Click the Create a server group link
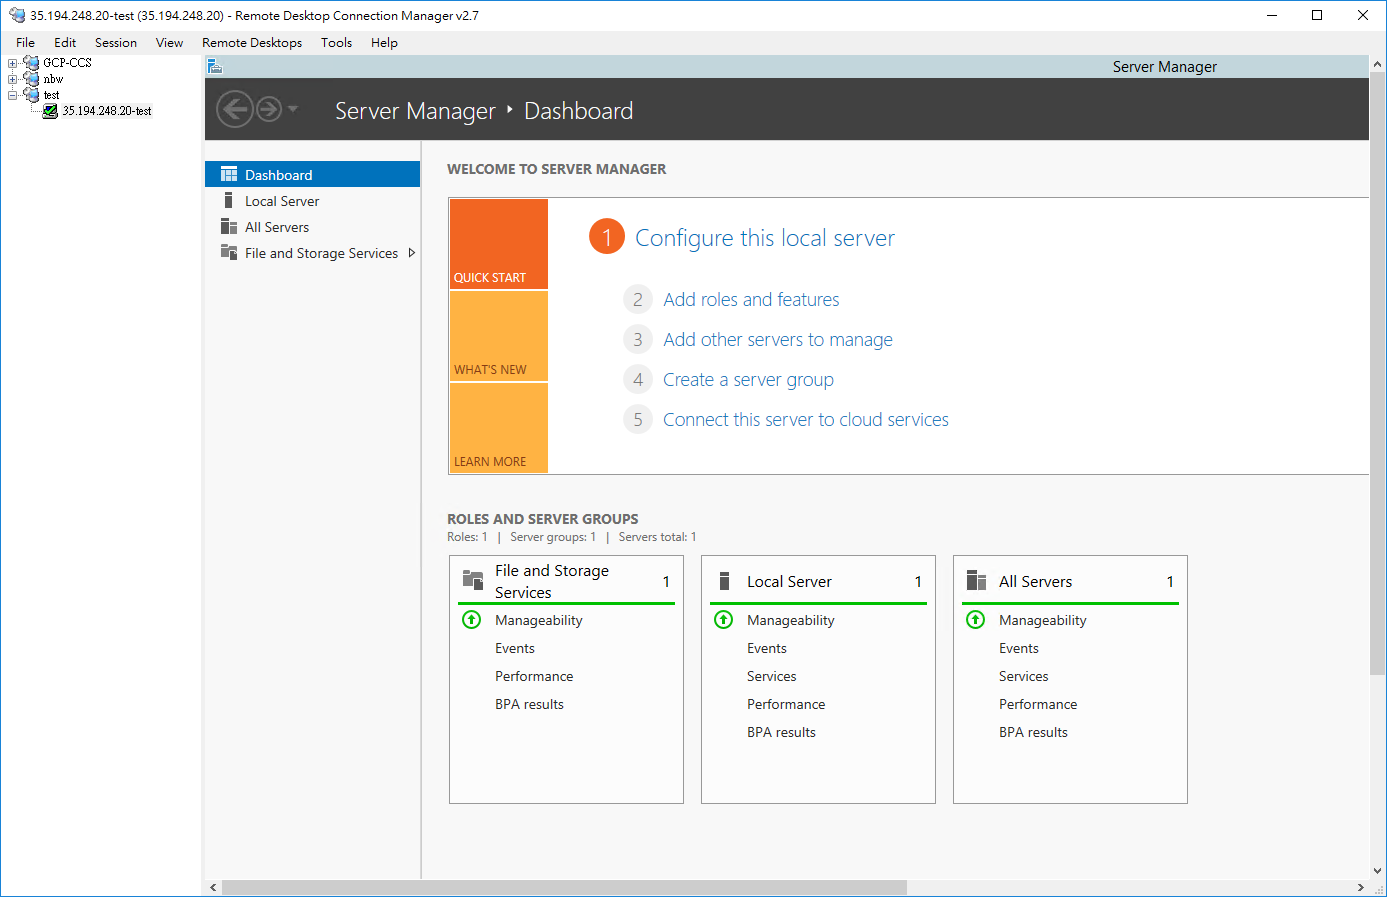Image resolution: width=1387 pixels, height=897 pixels. pyautogui.click(x=748, y=379)
